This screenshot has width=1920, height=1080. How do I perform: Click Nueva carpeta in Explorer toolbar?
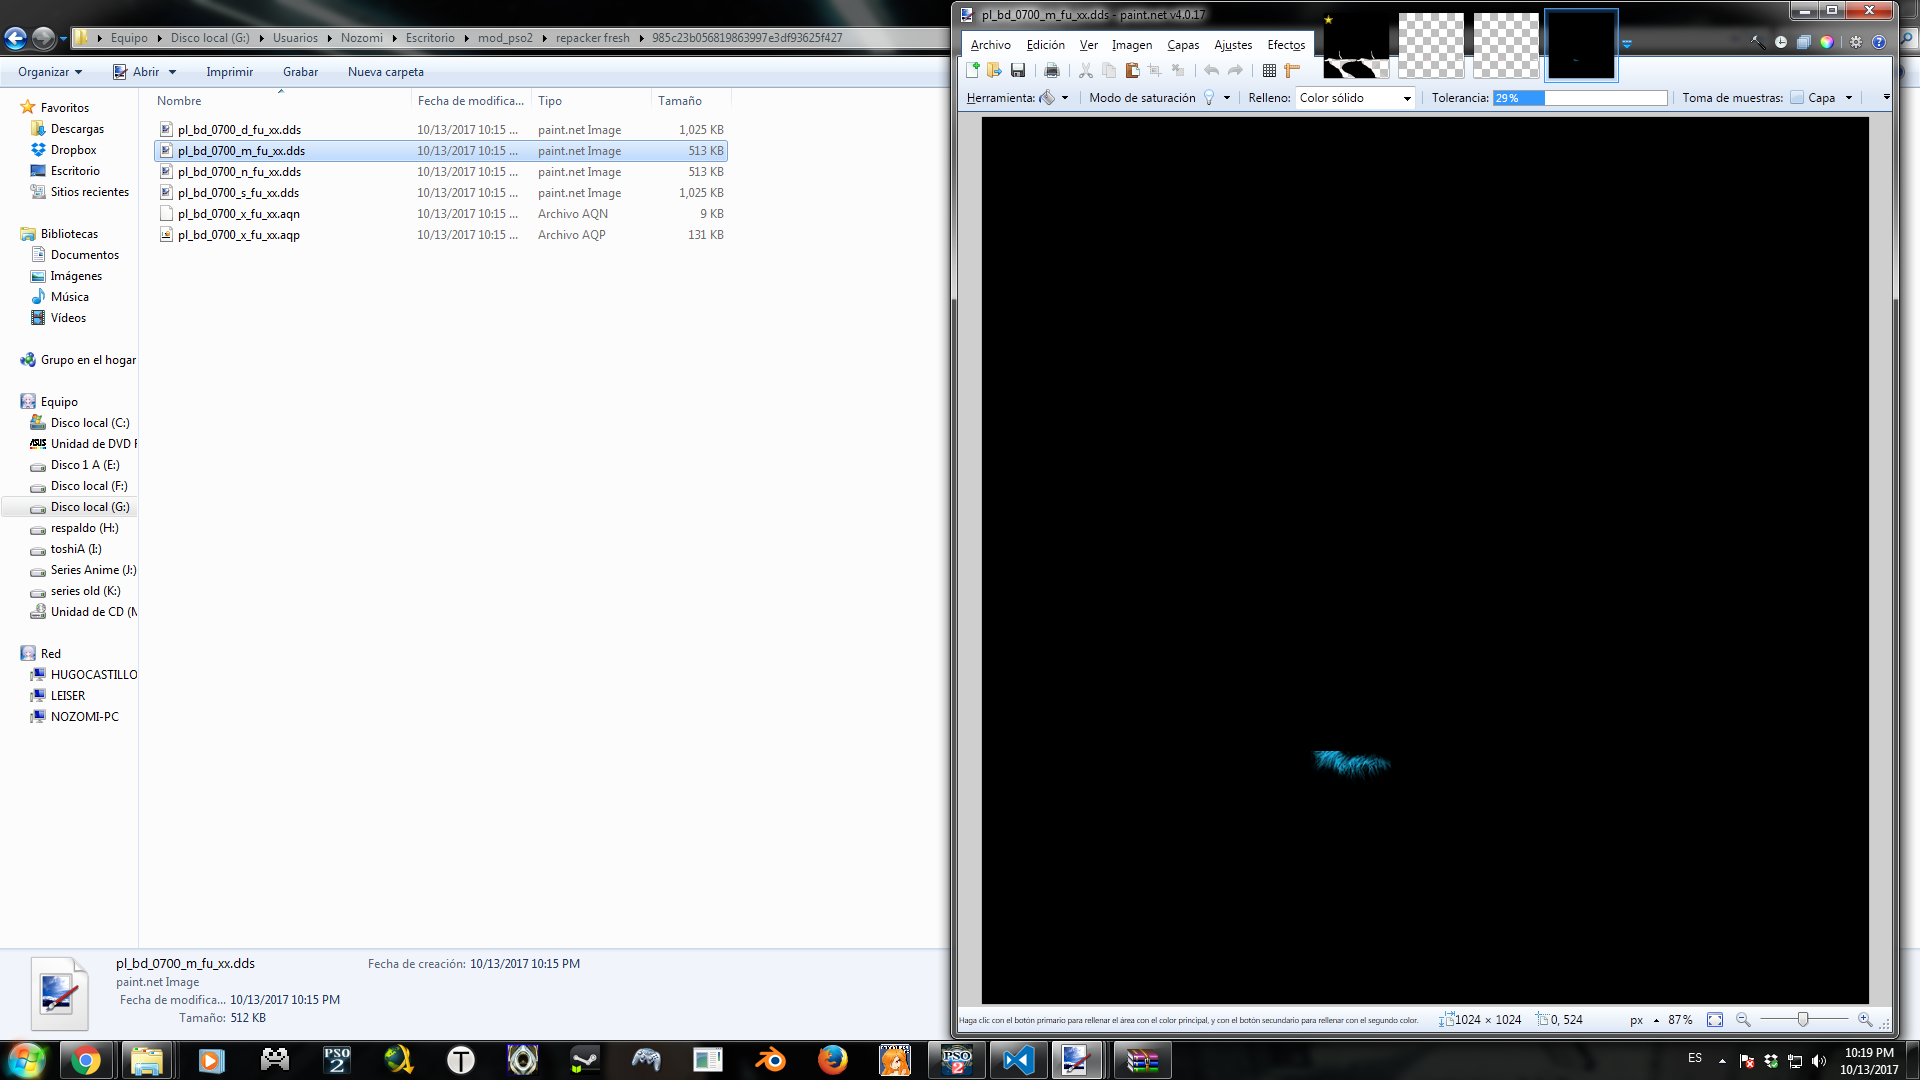385,72
